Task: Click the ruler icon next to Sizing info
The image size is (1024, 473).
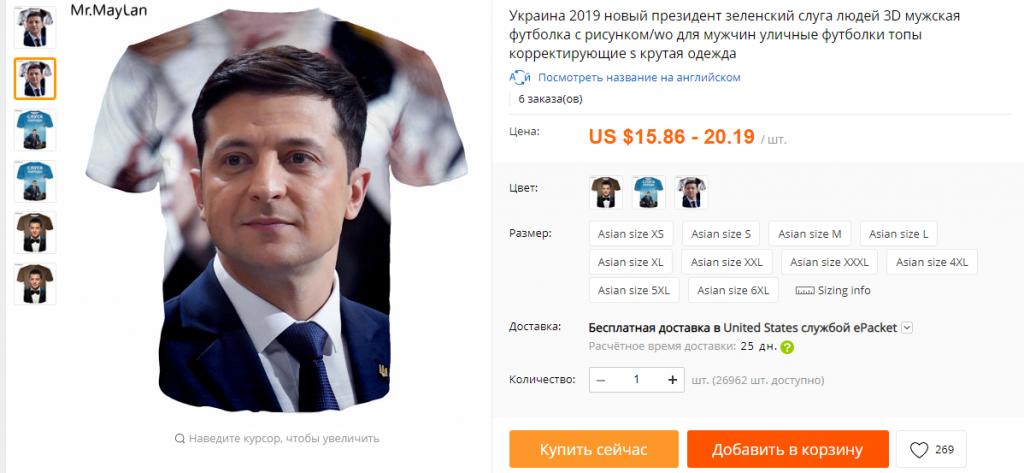Action: [x=805, y=291]
